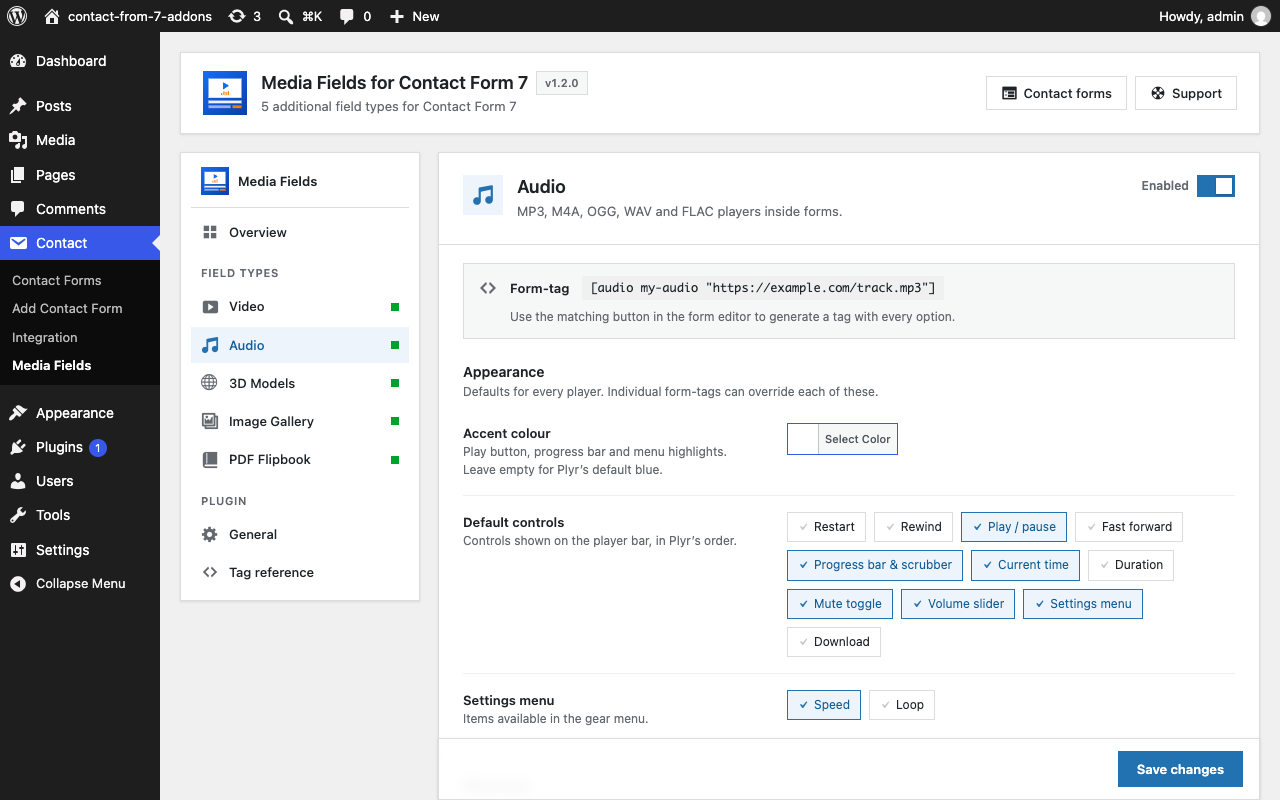Click the plus icon next to New
This screenshot has height=800, width=1280.
pos(397,16)
